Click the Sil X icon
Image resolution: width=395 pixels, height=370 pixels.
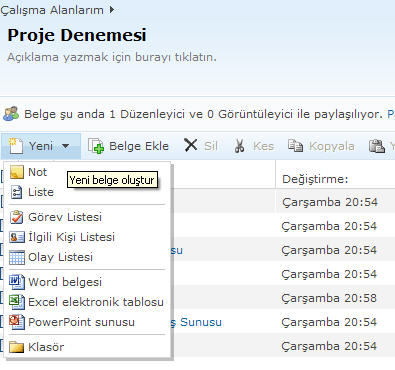point(191,145)
